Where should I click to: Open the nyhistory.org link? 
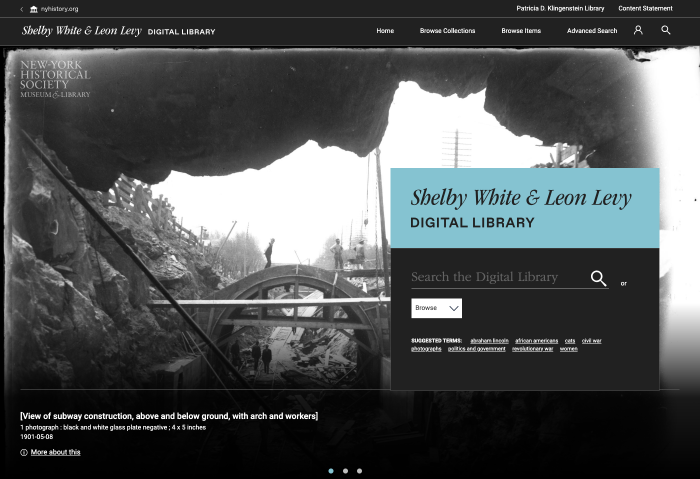(59, 9)
